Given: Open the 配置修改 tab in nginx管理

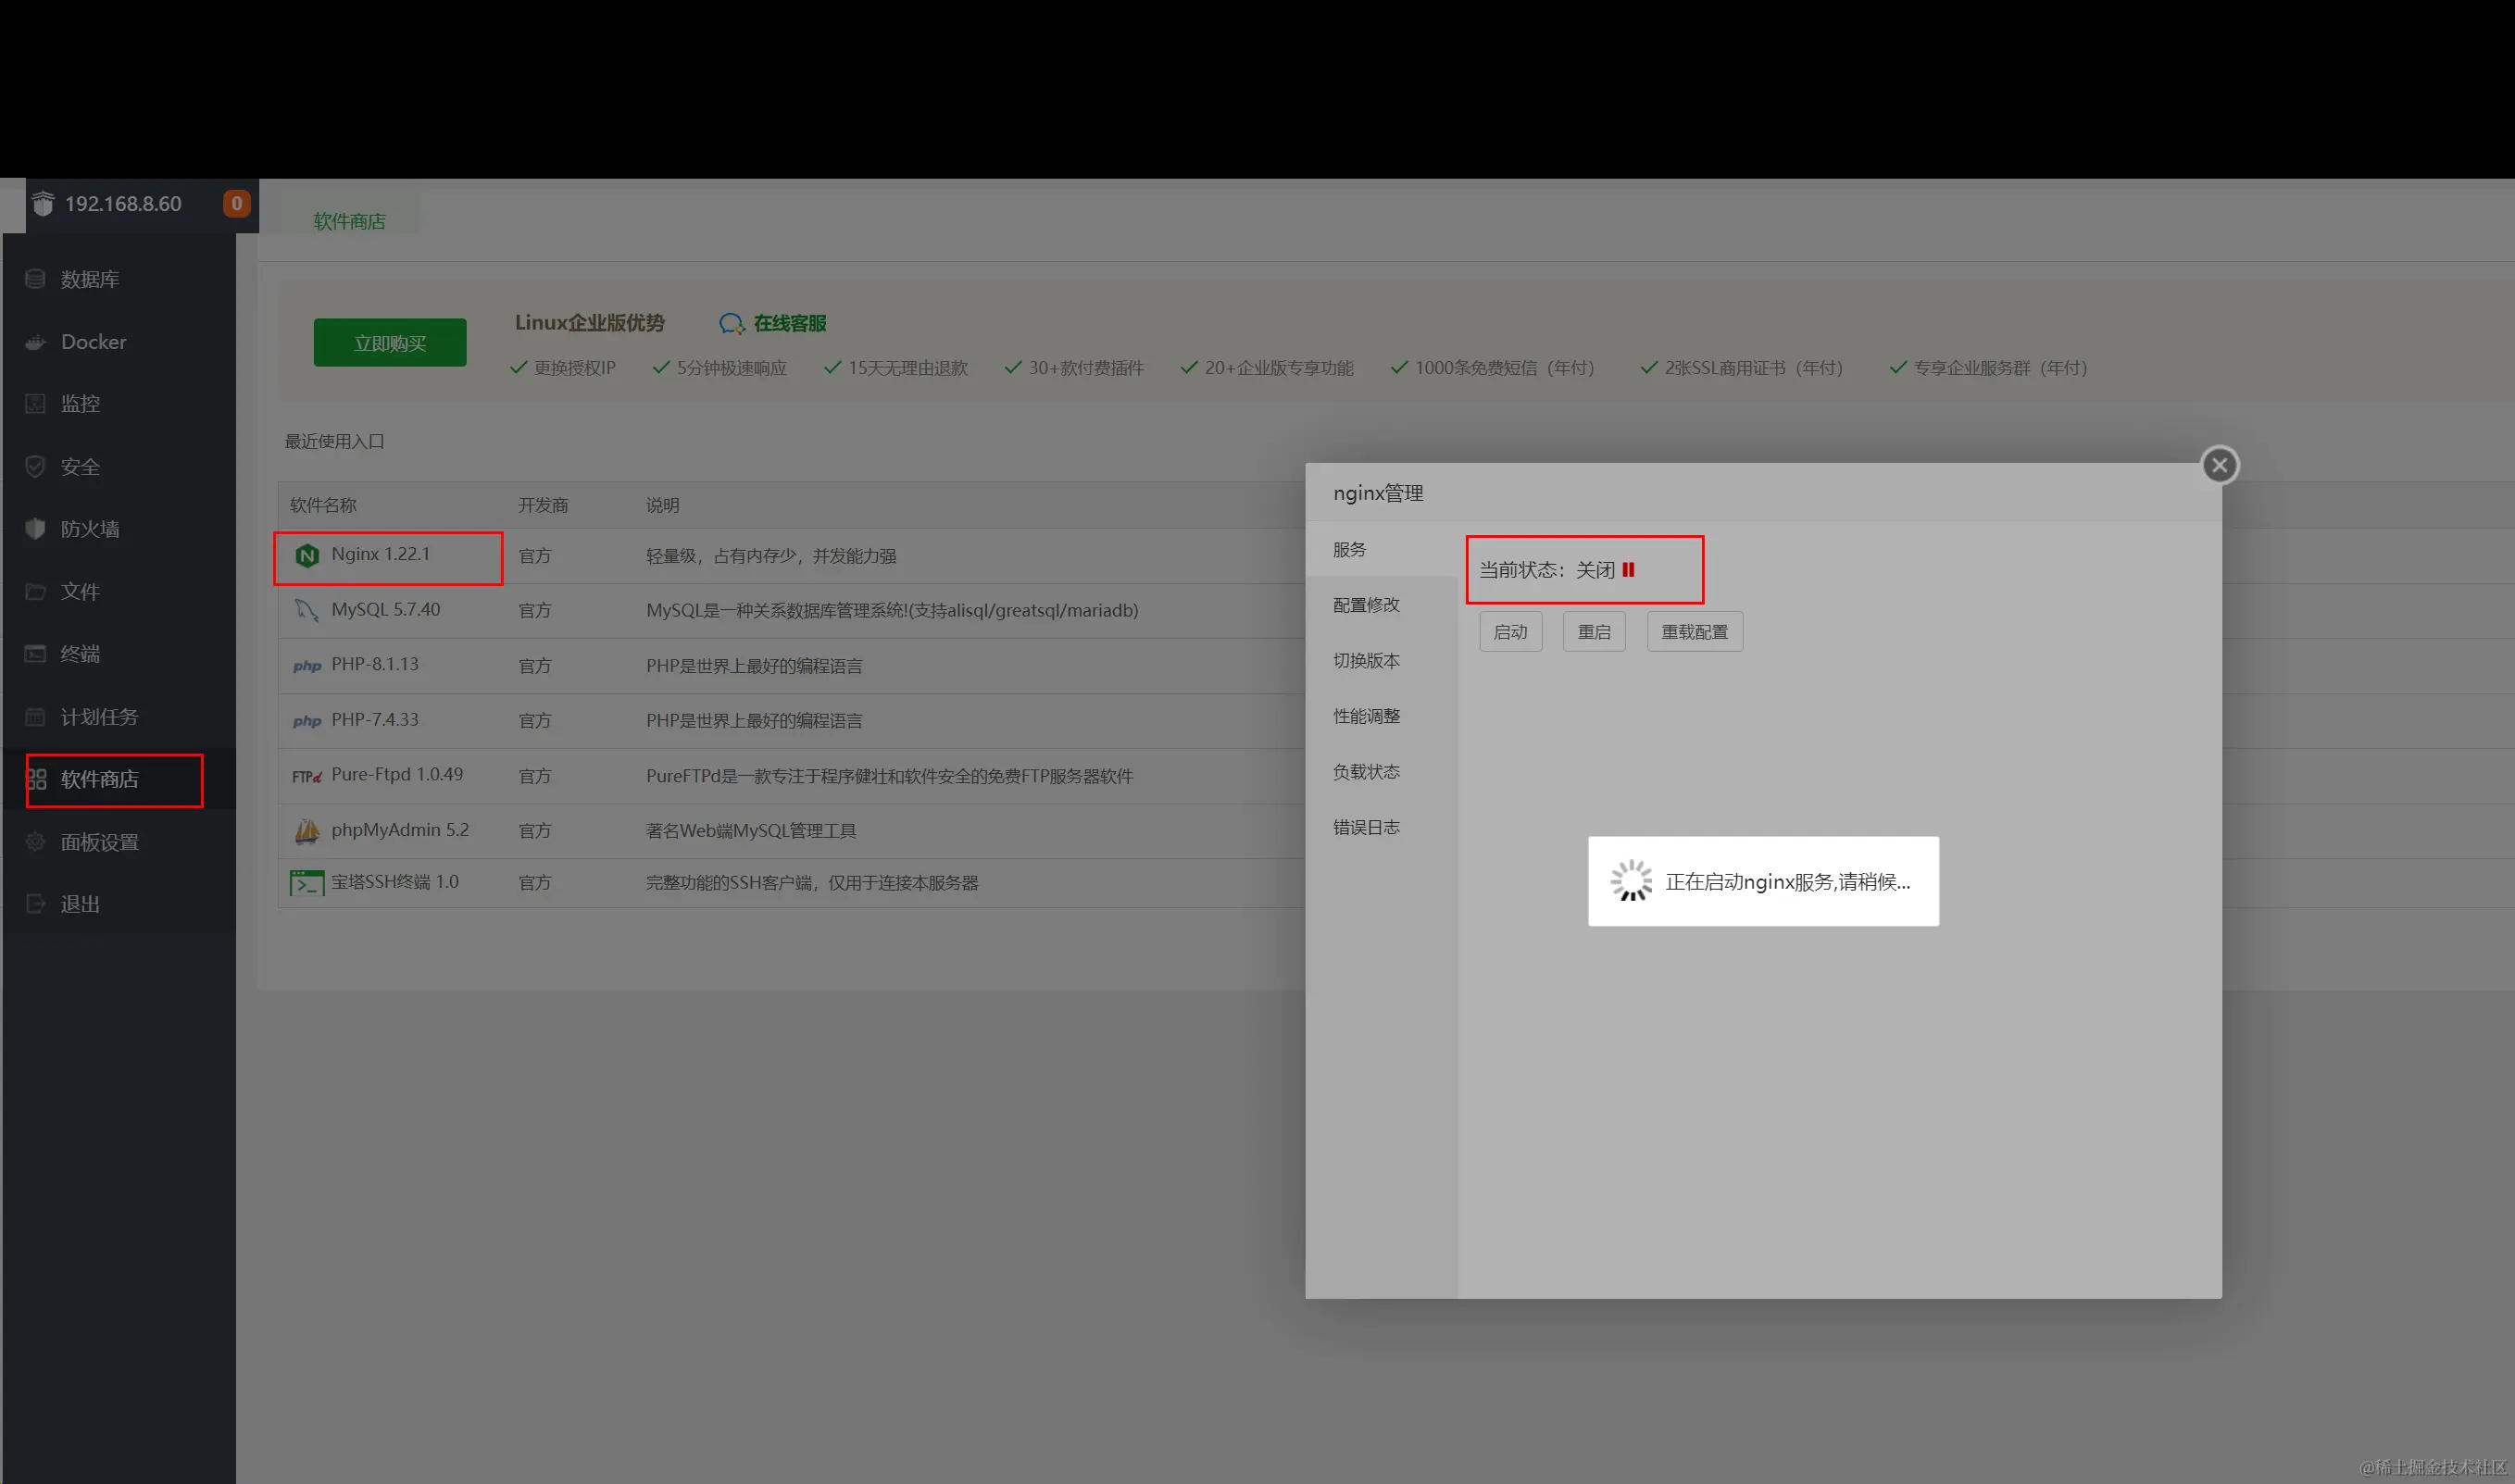Looking at the screenshot, I should point(1366,605).
